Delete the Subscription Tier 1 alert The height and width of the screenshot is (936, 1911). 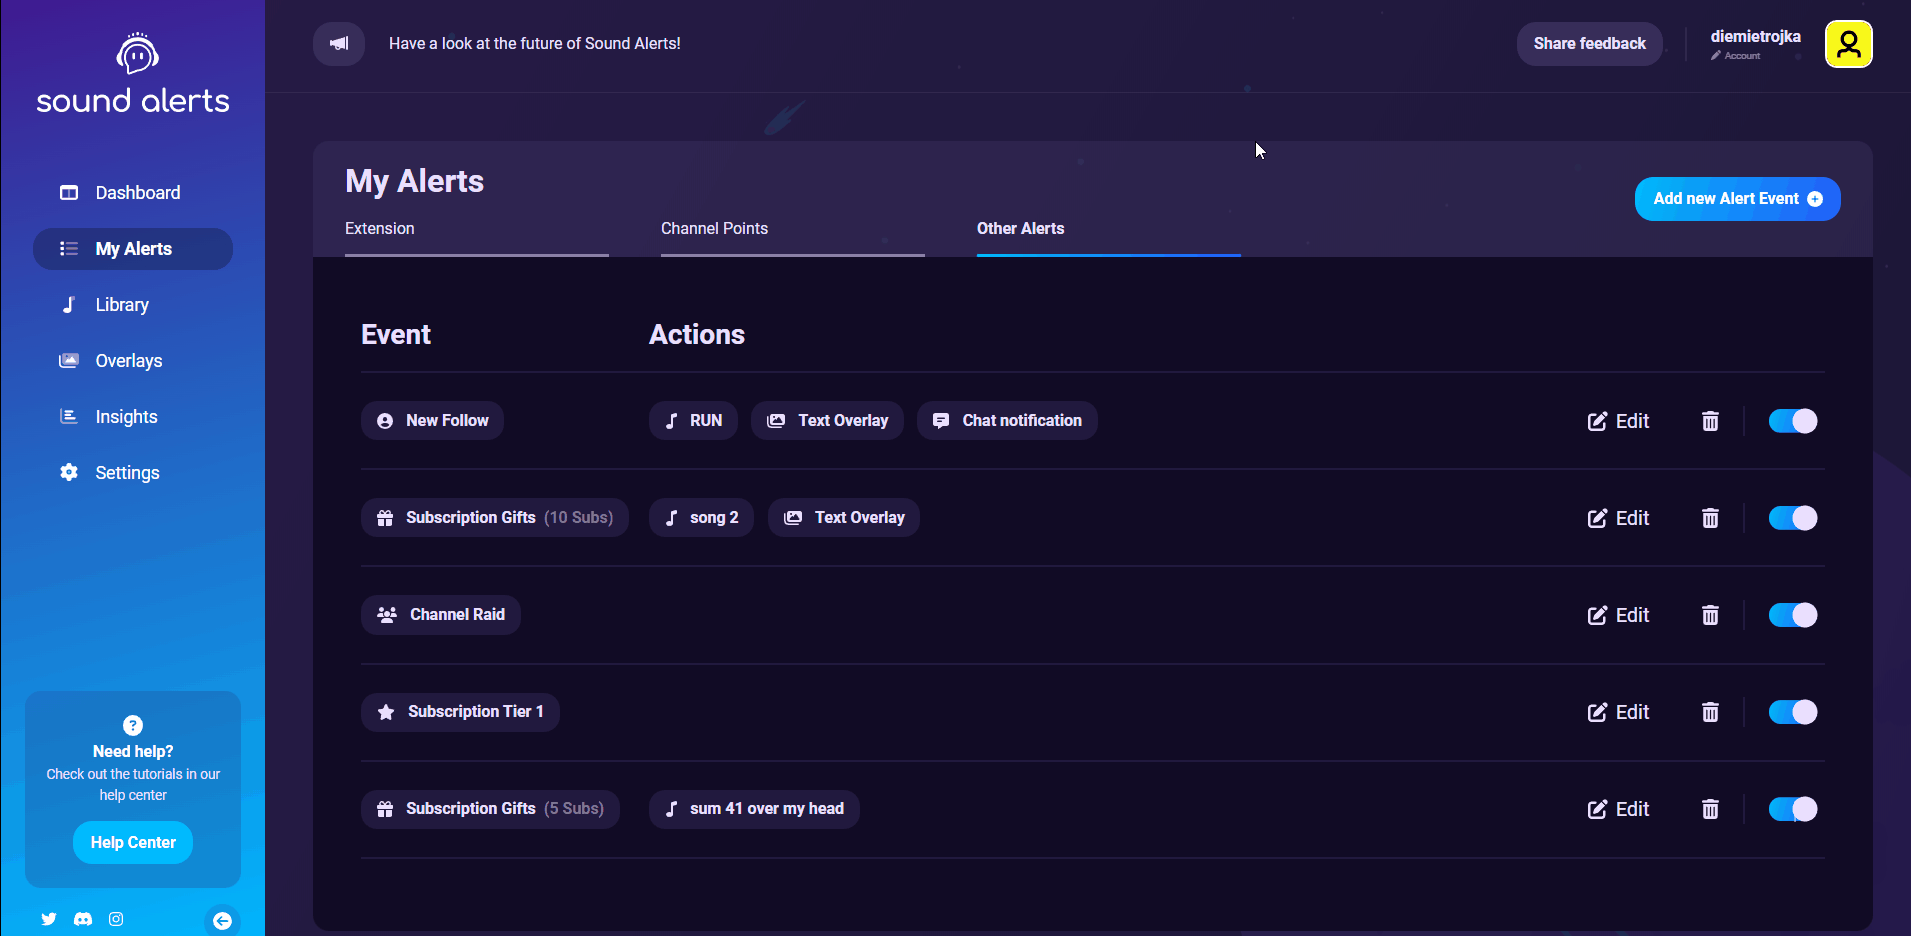click(x=1710, y=712)
